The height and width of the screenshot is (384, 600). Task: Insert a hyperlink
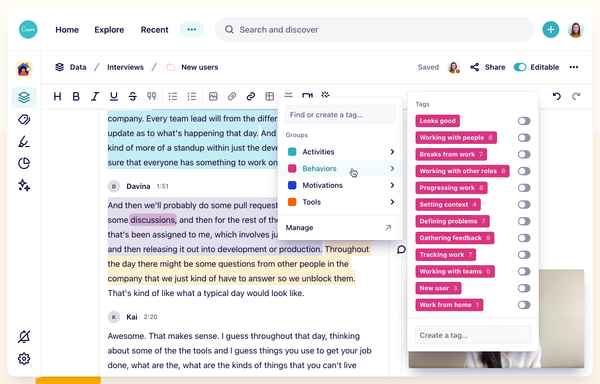251,96
